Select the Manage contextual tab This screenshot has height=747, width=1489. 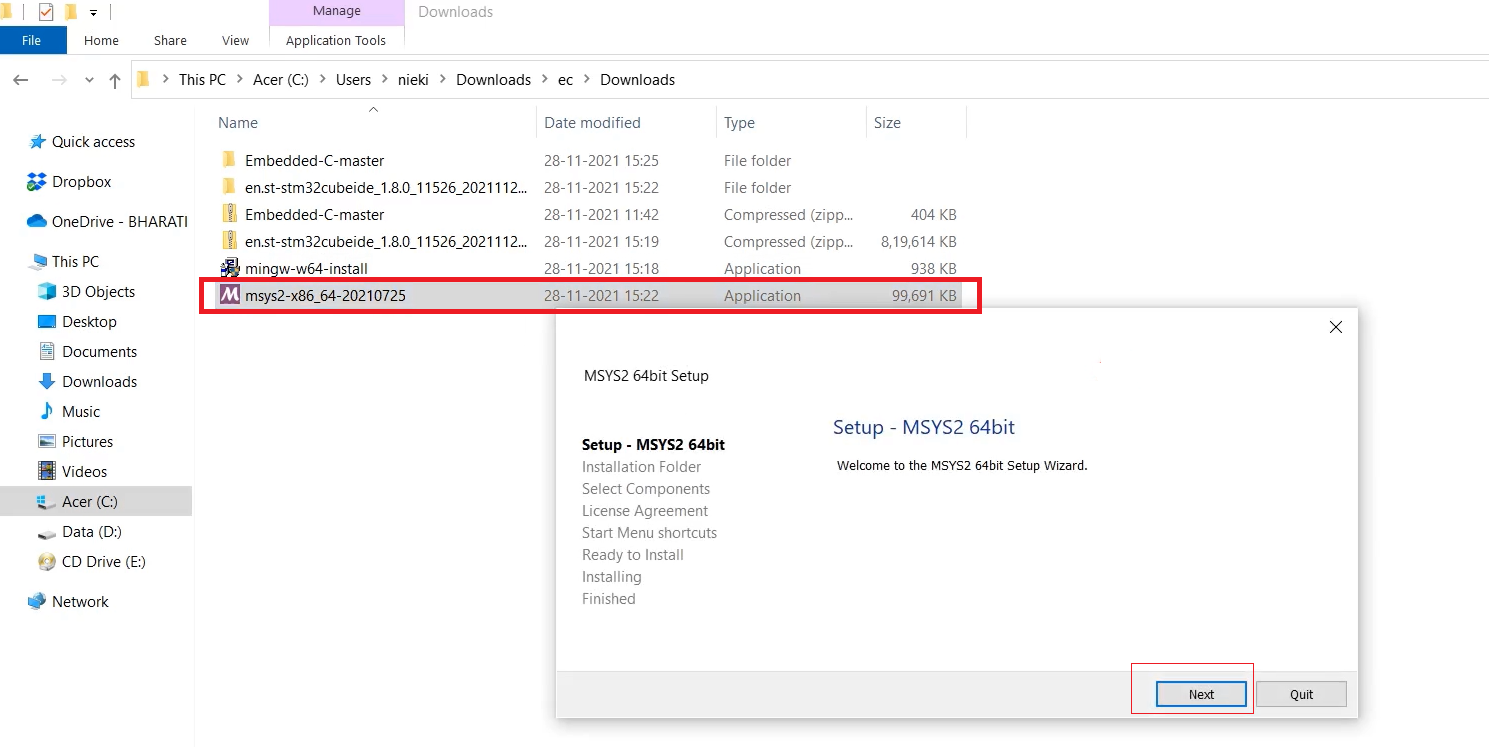[337, 12]
